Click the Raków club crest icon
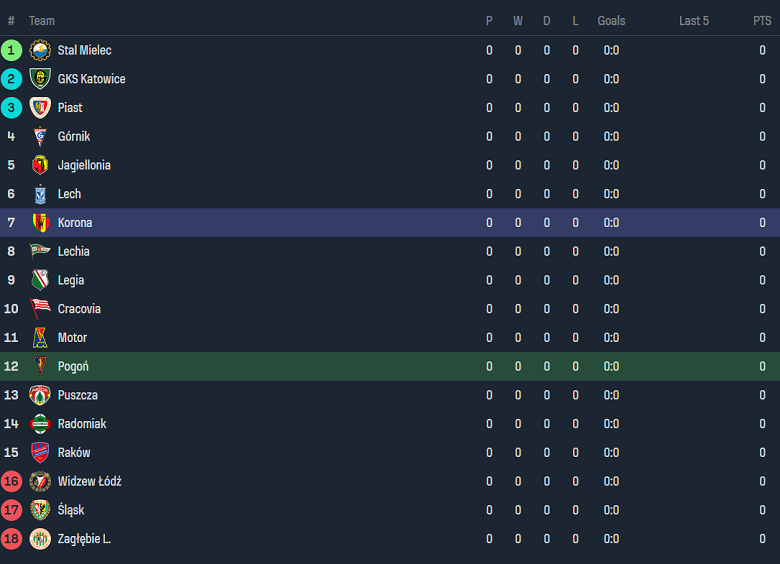This screenshot has height=564, width=780. pos(40,453)
